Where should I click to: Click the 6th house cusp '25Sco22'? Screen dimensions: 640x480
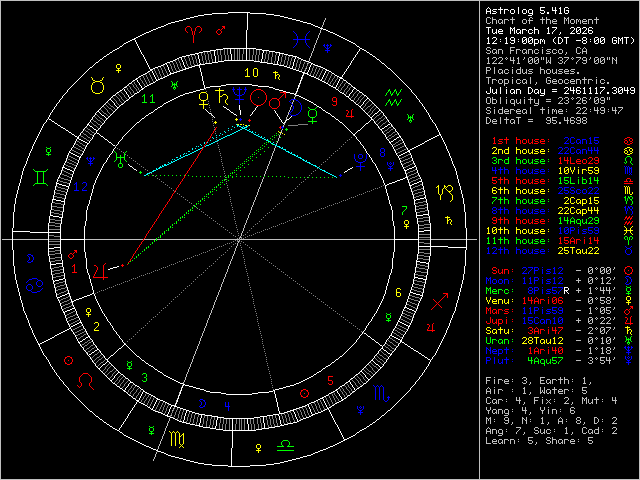click(578, 191)
